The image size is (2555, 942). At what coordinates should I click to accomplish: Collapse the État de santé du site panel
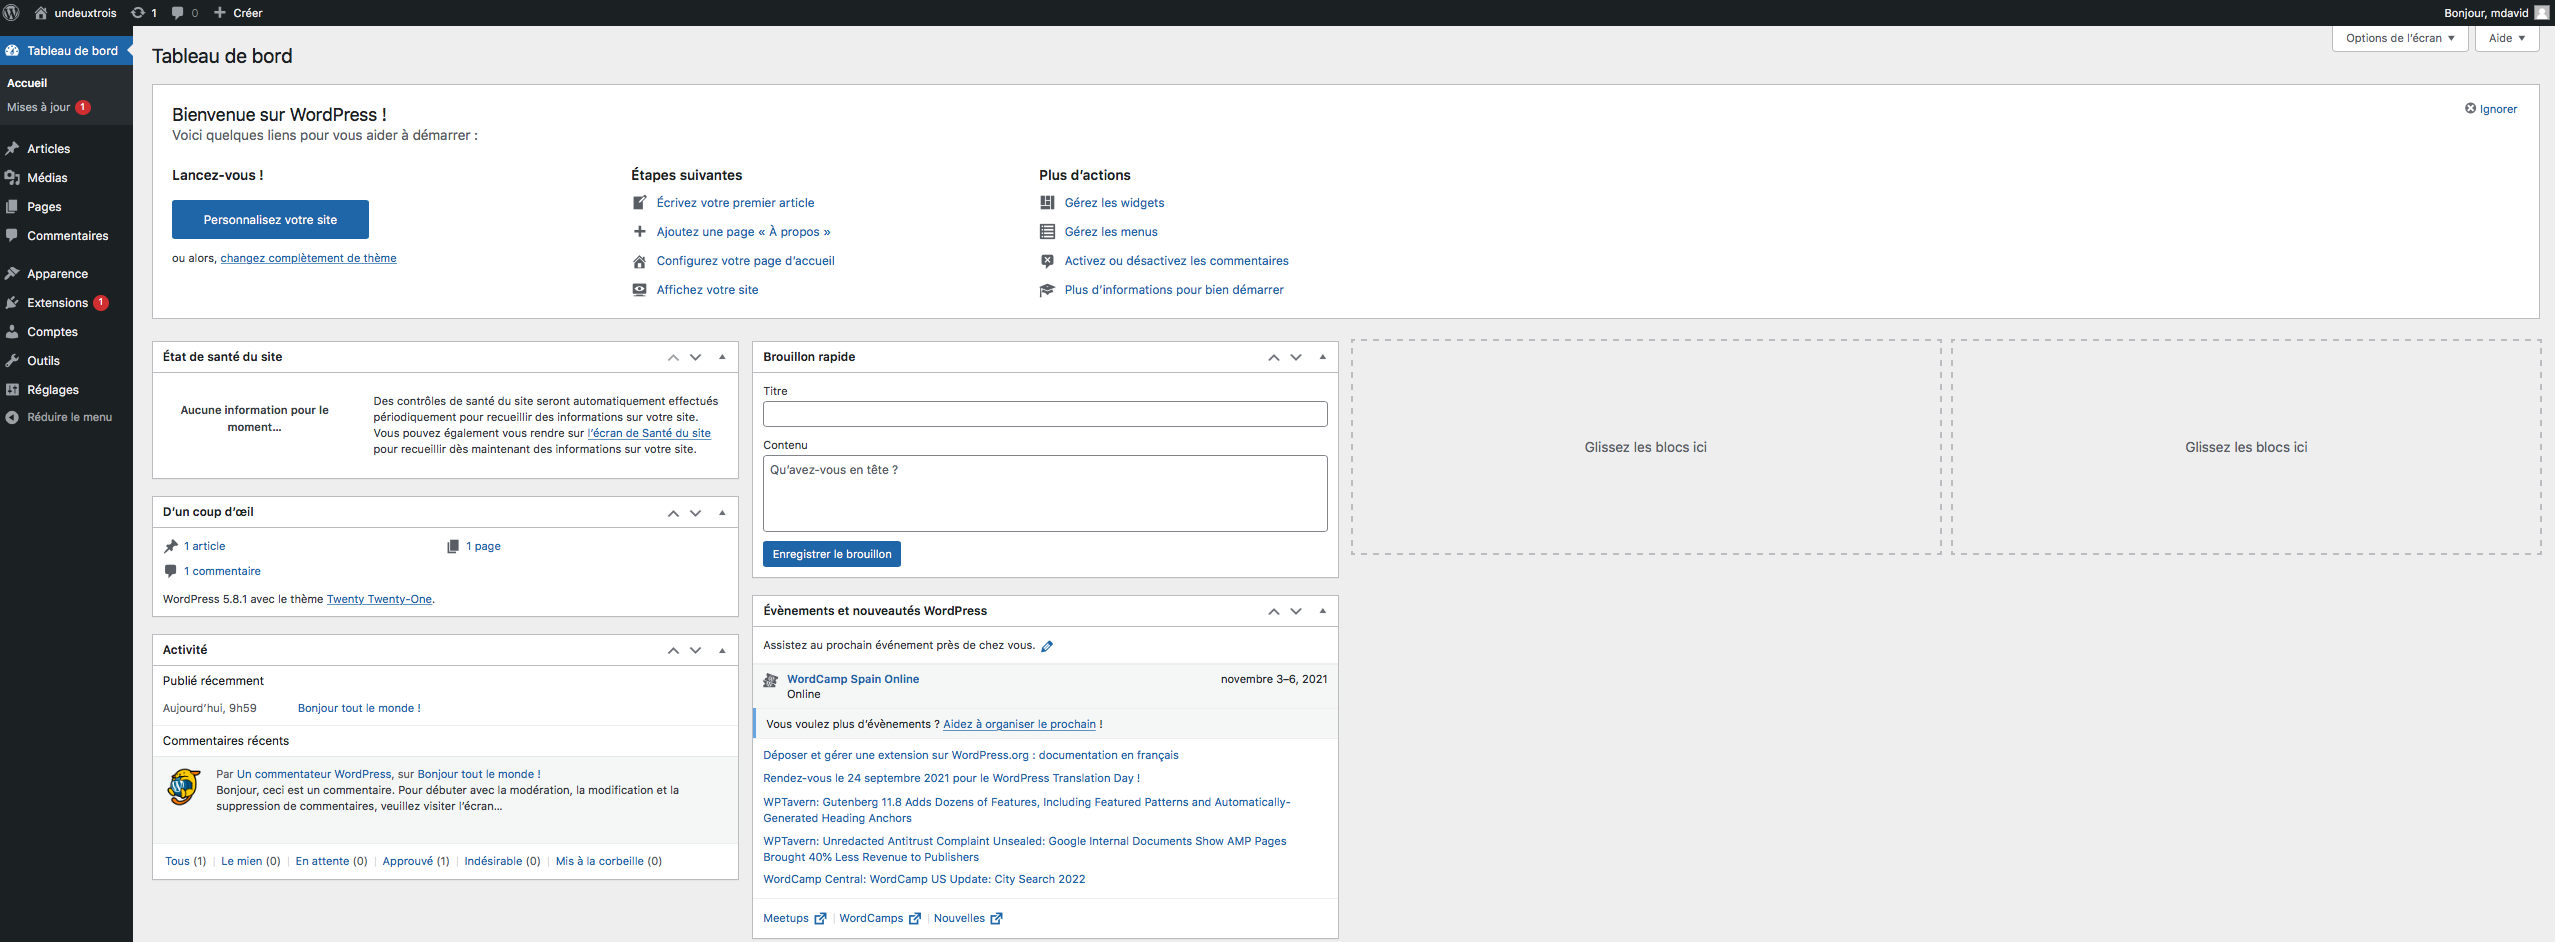coord(722,357)
